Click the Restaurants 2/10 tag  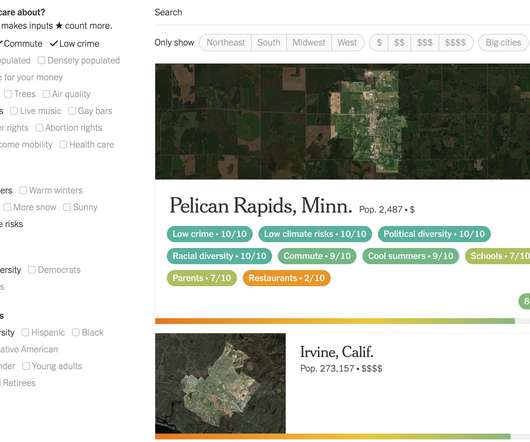click(286, 278)
